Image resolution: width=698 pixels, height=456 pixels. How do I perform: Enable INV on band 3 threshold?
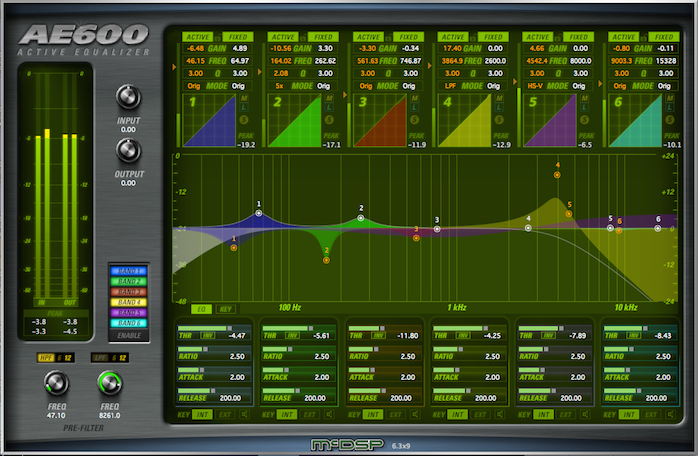coord(378,335)
